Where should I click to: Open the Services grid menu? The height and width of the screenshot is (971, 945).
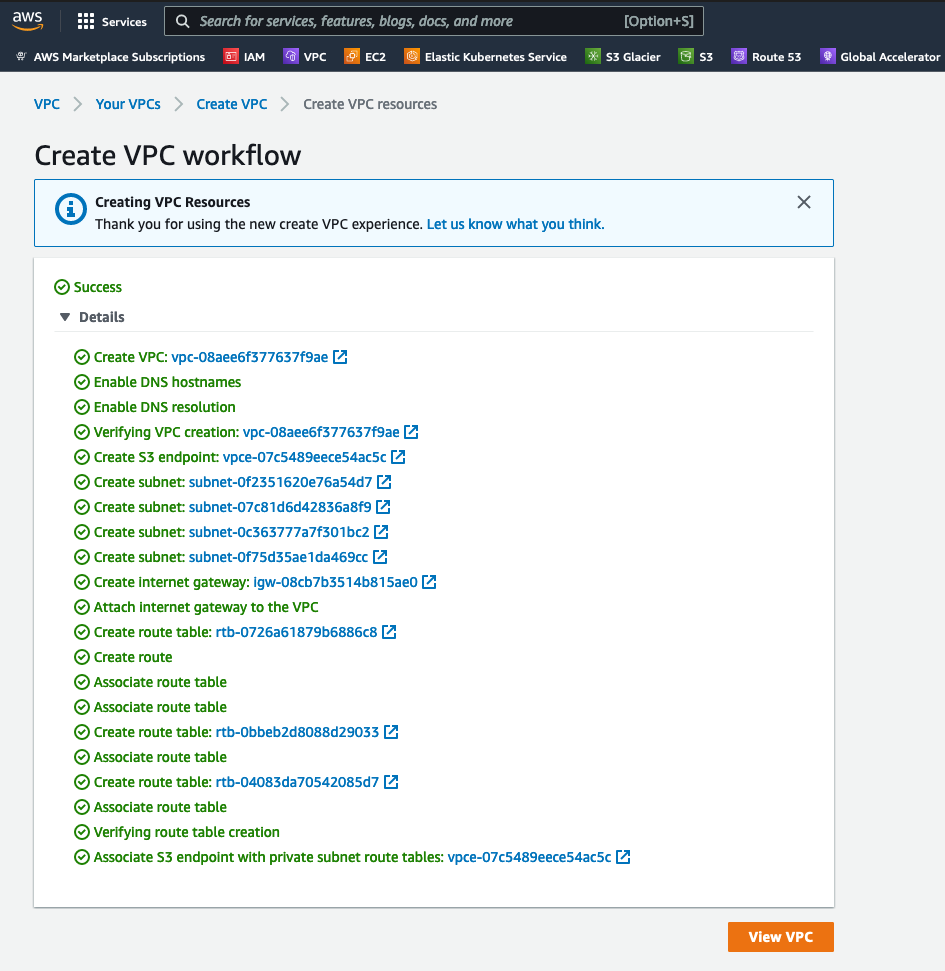[111, 21]
